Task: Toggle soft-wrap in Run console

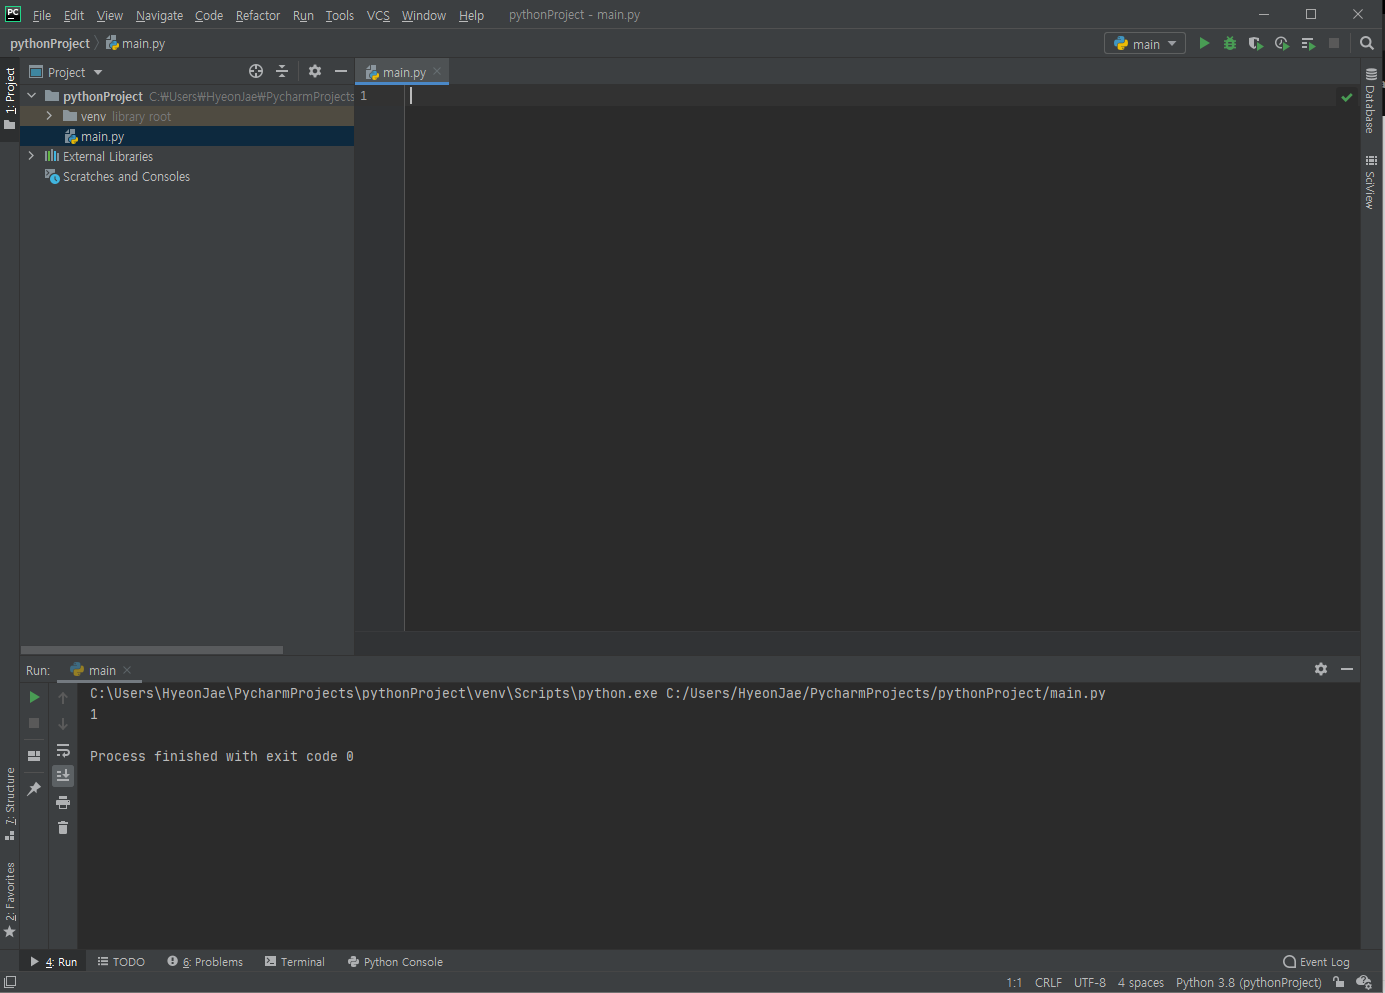Action: pyautogui.click(x=63, y=750)
